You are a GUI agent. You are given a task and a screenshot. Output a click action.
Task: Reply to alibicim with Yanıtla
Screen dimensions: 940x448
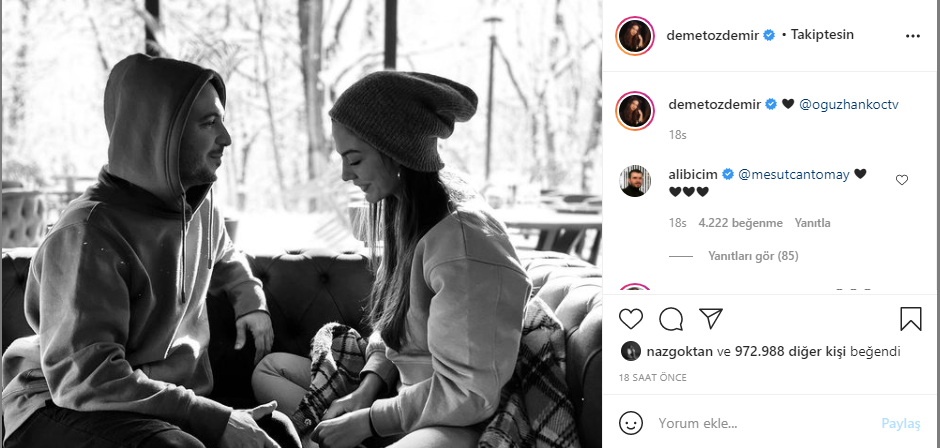pos(812,223)
